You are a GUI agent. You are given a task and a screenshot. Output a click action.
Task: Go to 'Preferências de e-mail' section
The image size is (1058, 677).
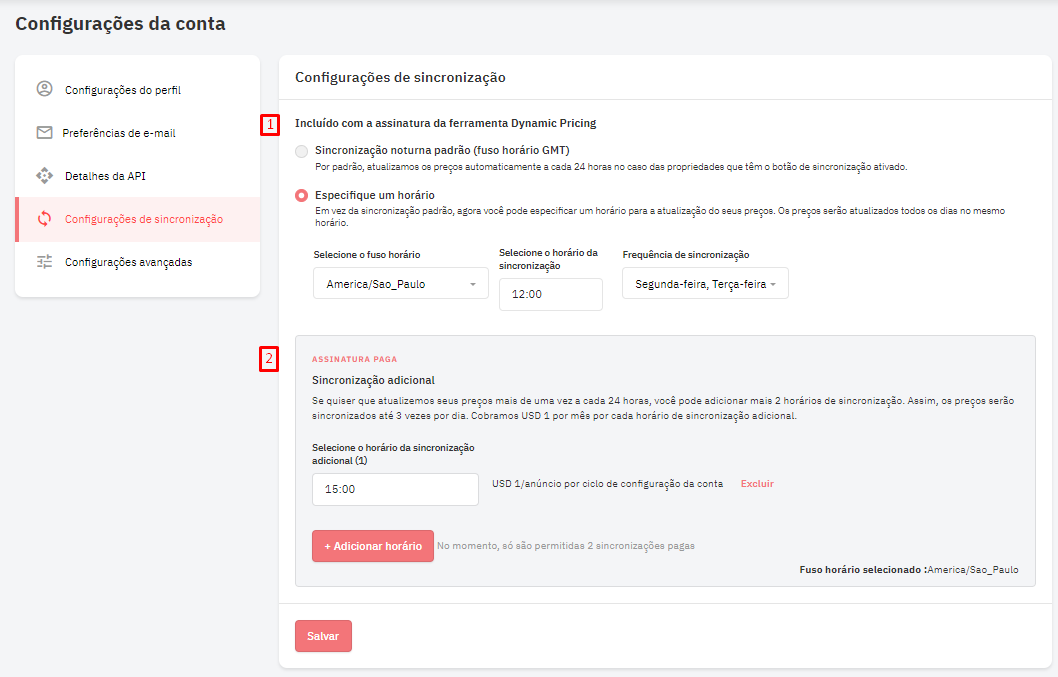point(119,133)
